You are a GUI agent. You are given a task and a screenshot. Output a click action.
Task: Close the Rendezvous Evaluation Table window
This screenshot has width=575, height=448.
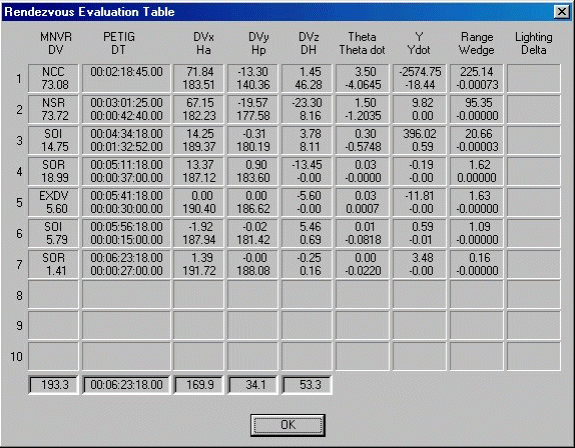tap(562, 12)
